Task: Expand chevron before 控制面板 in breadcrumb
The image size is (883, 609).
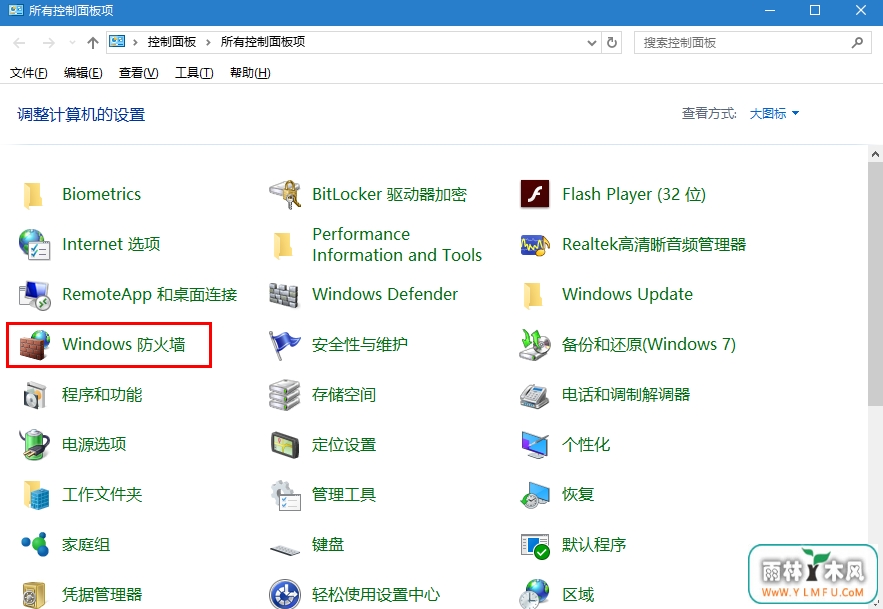Action: [135, 42]
